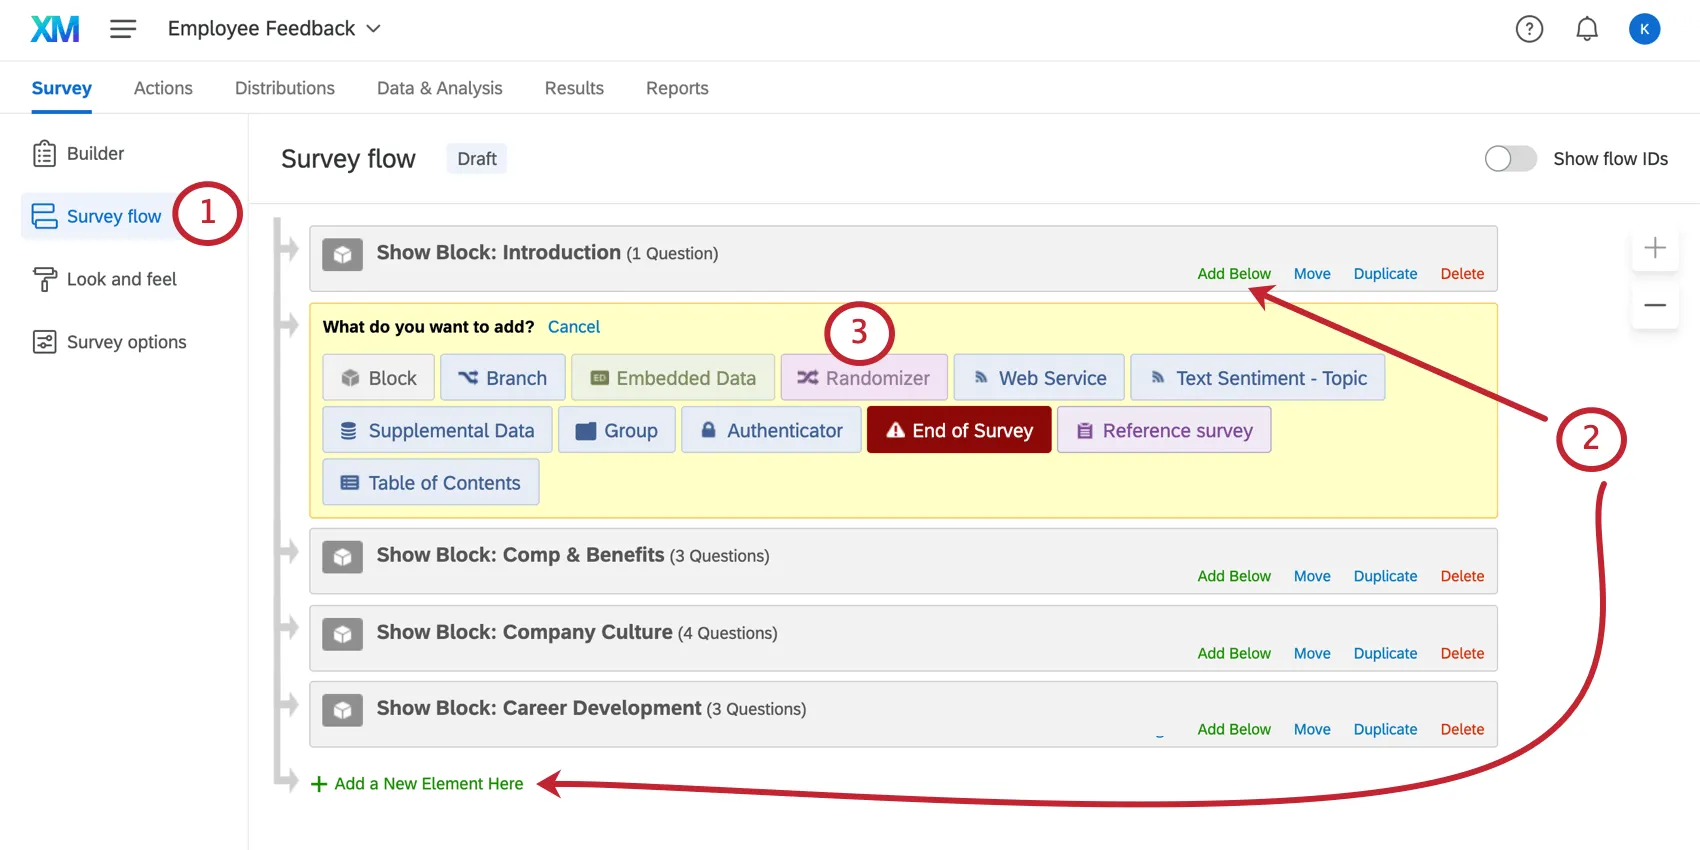Open the Distributions tab
The image size is (1700, 850).
point(285,88)
